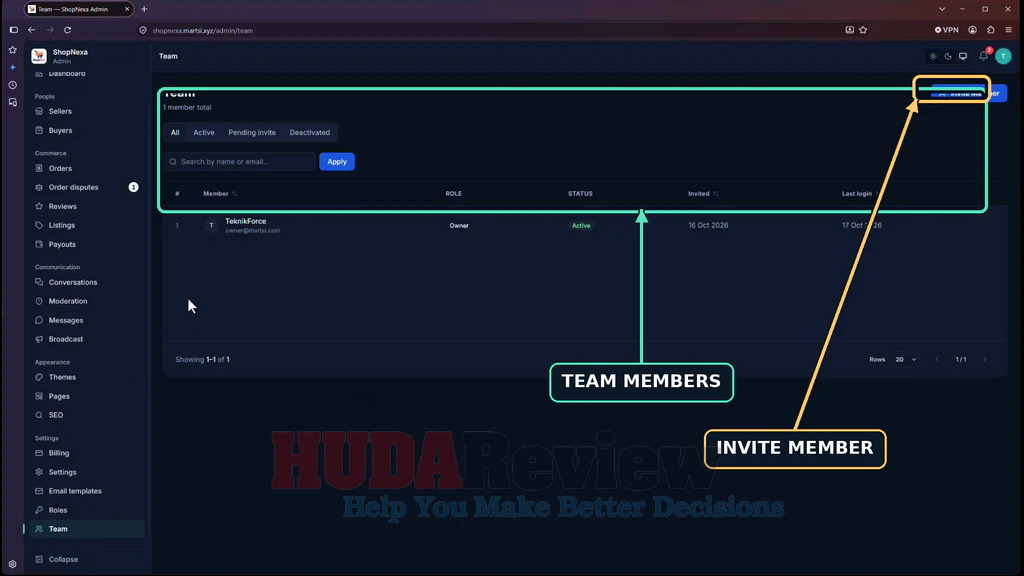
Task: Open the Moderation page
Action: (67, 301)
